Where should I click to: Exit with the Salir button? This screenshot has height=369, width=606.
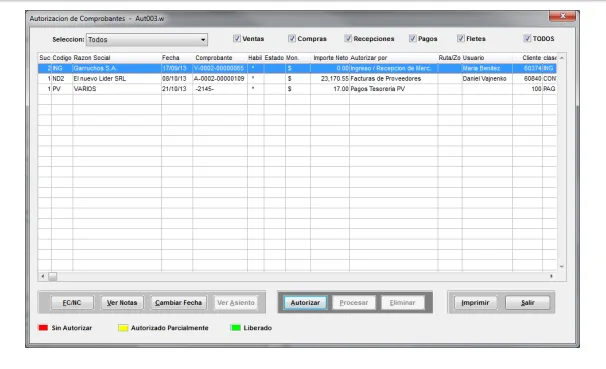pyautogui.click(x=528, y=303)
